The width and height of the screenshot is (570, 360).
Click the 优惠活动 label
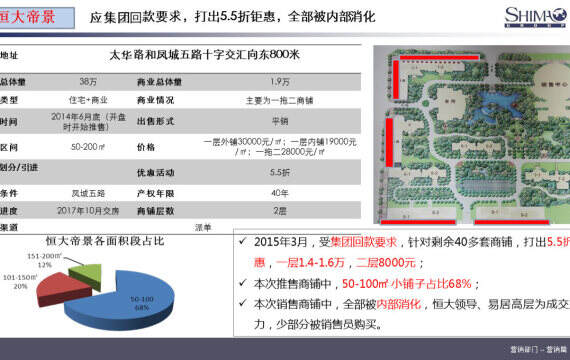[155, 172]
